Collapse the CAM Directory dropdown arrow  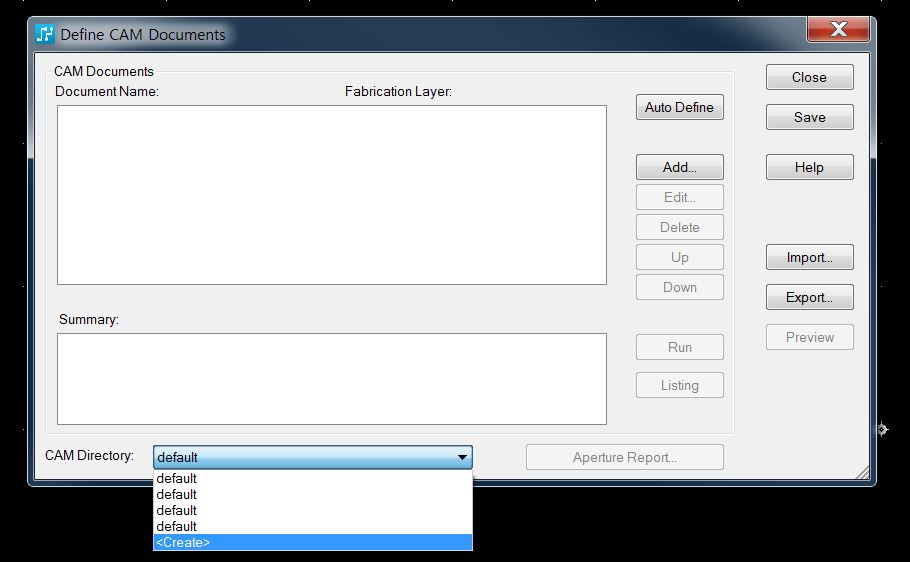pyautogui.click(x=462, y=457)
